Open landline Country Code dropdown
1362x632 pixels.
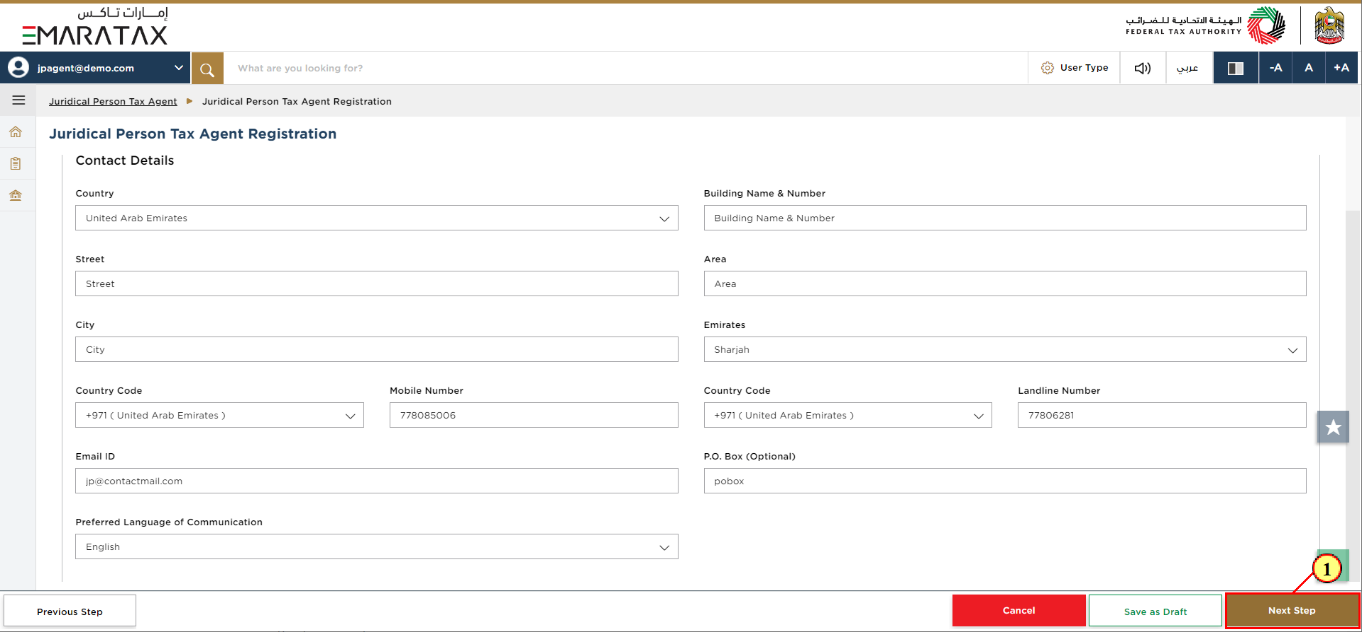point(848,415)
